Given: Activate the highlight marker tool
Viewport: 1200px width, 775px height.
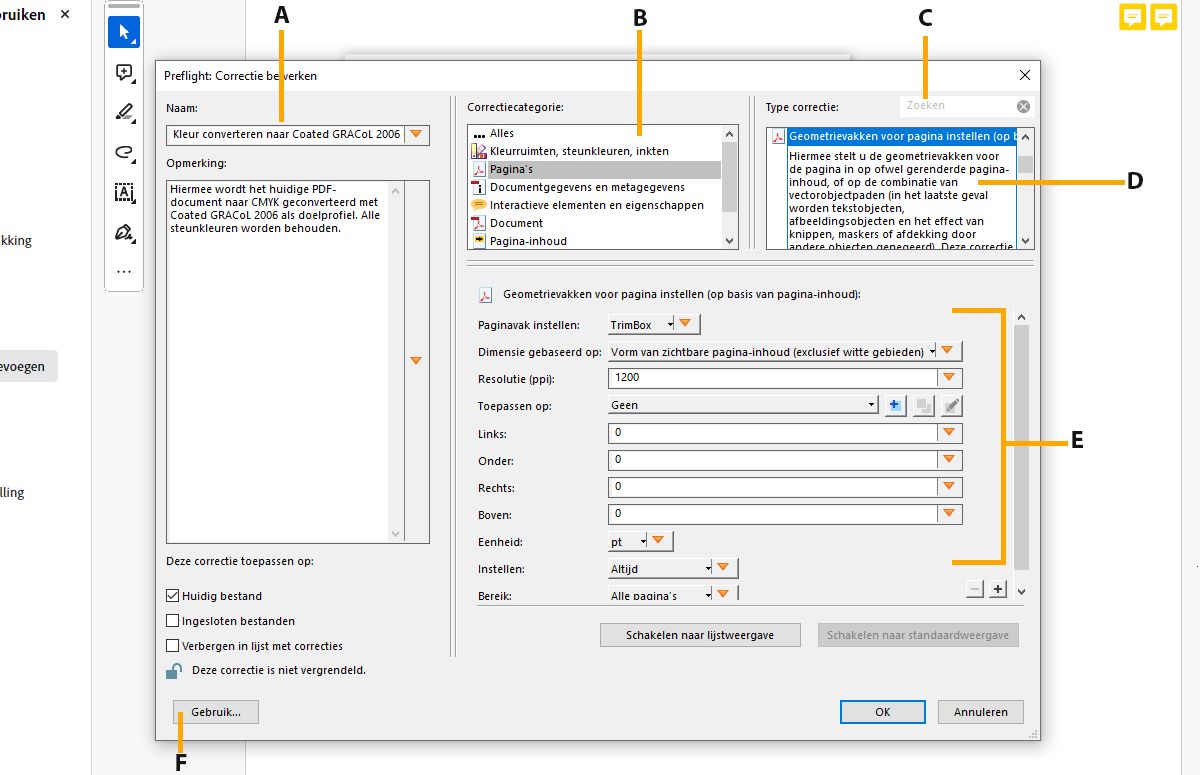Looking at the screenshot, I should coord(122,112).
